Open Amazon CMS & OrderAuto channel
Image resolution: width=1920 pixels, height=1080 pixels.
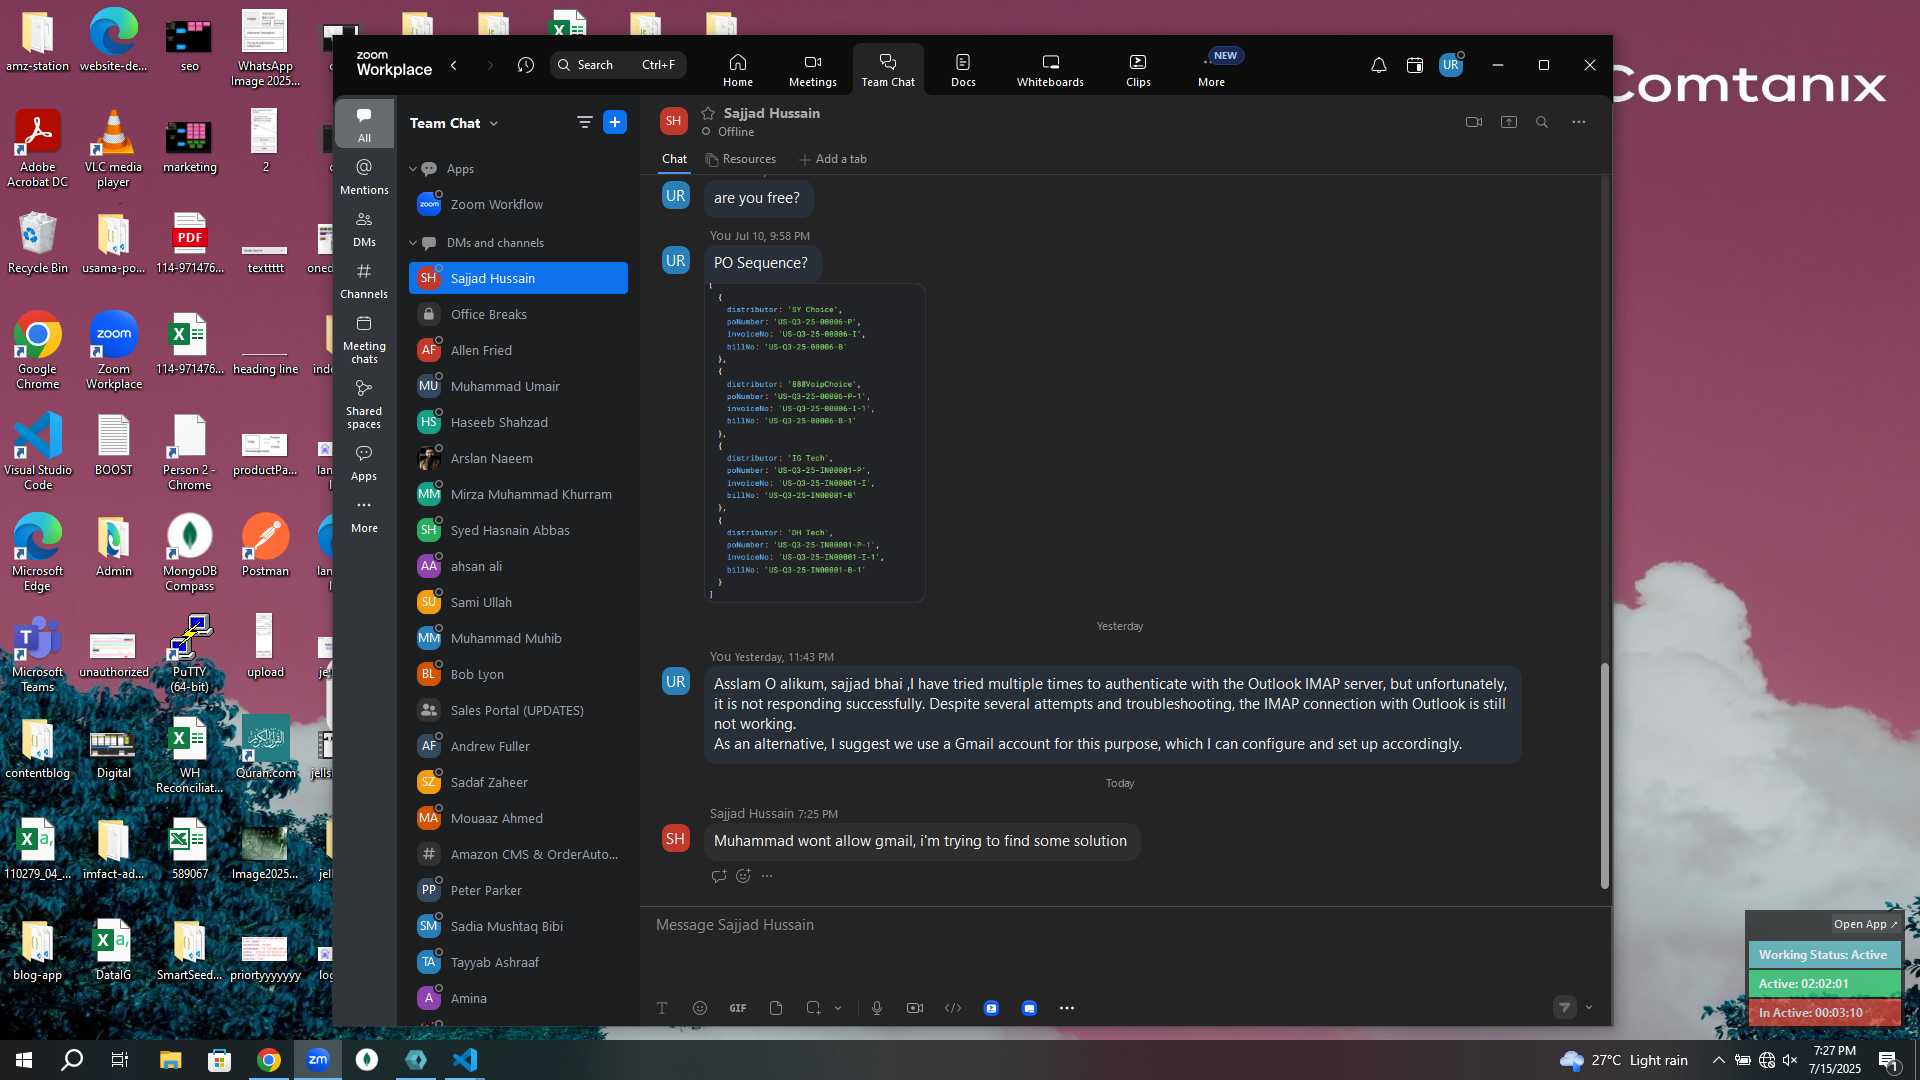coord(518,854)
